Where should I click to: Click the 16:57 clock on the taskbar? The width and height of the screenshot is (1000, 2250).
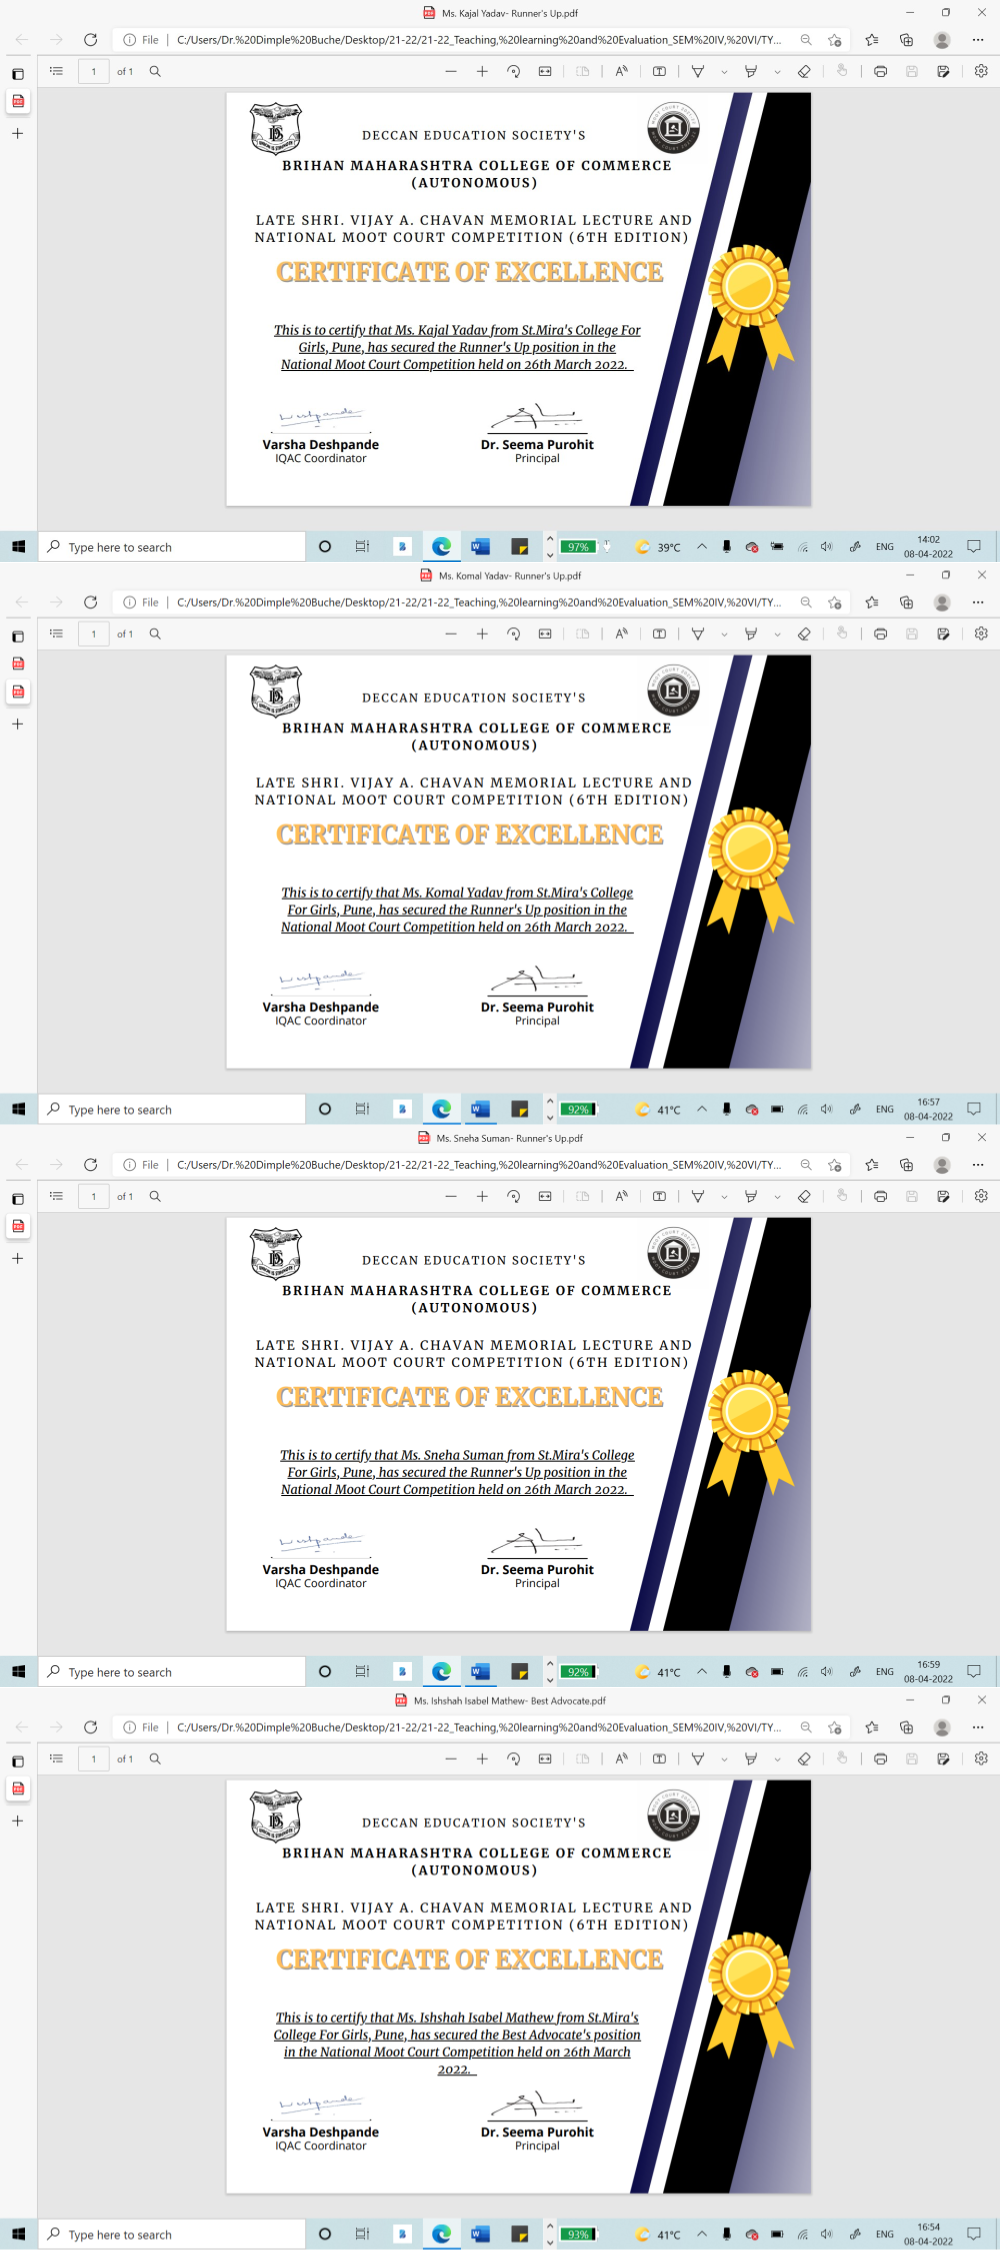click(928, 1109)
